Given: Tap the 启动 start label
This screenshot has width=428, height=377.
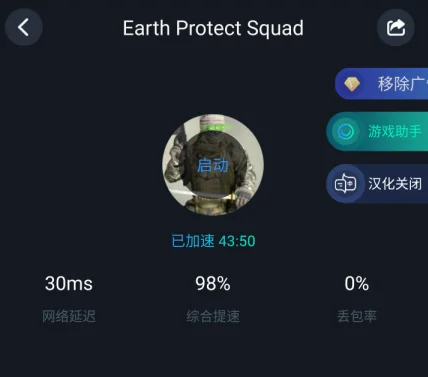Looking at the screenshot, I should (x=213, y=165).
